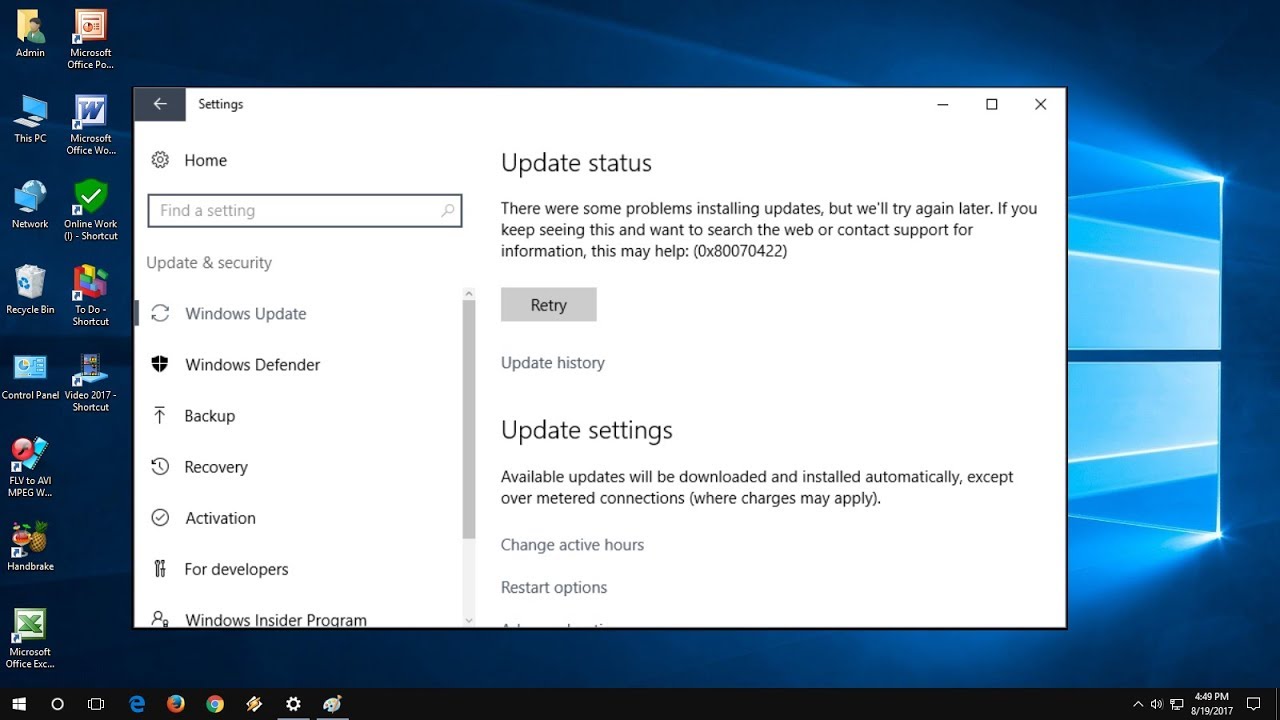This screenshot has width=1280, height=720.
Task: Click the Update & security label
Action: (x=209, y=263)
